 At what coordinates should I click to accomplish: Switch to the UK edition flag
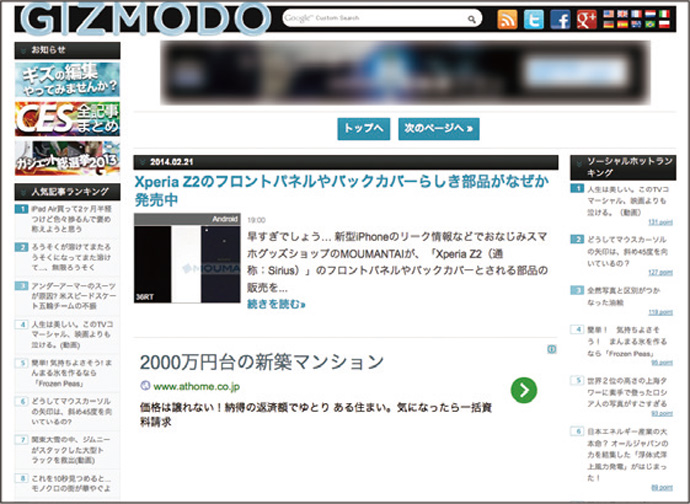(623, 14)
